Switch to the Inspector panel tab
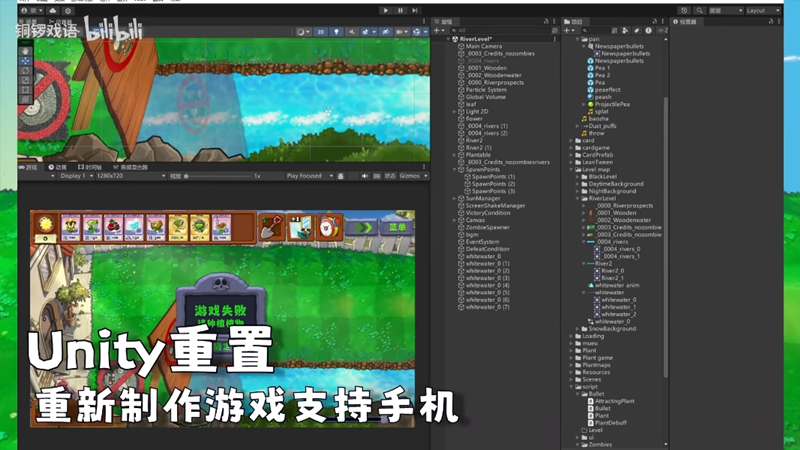Screen dimensions: 800x450 click(x=685, y=21)
